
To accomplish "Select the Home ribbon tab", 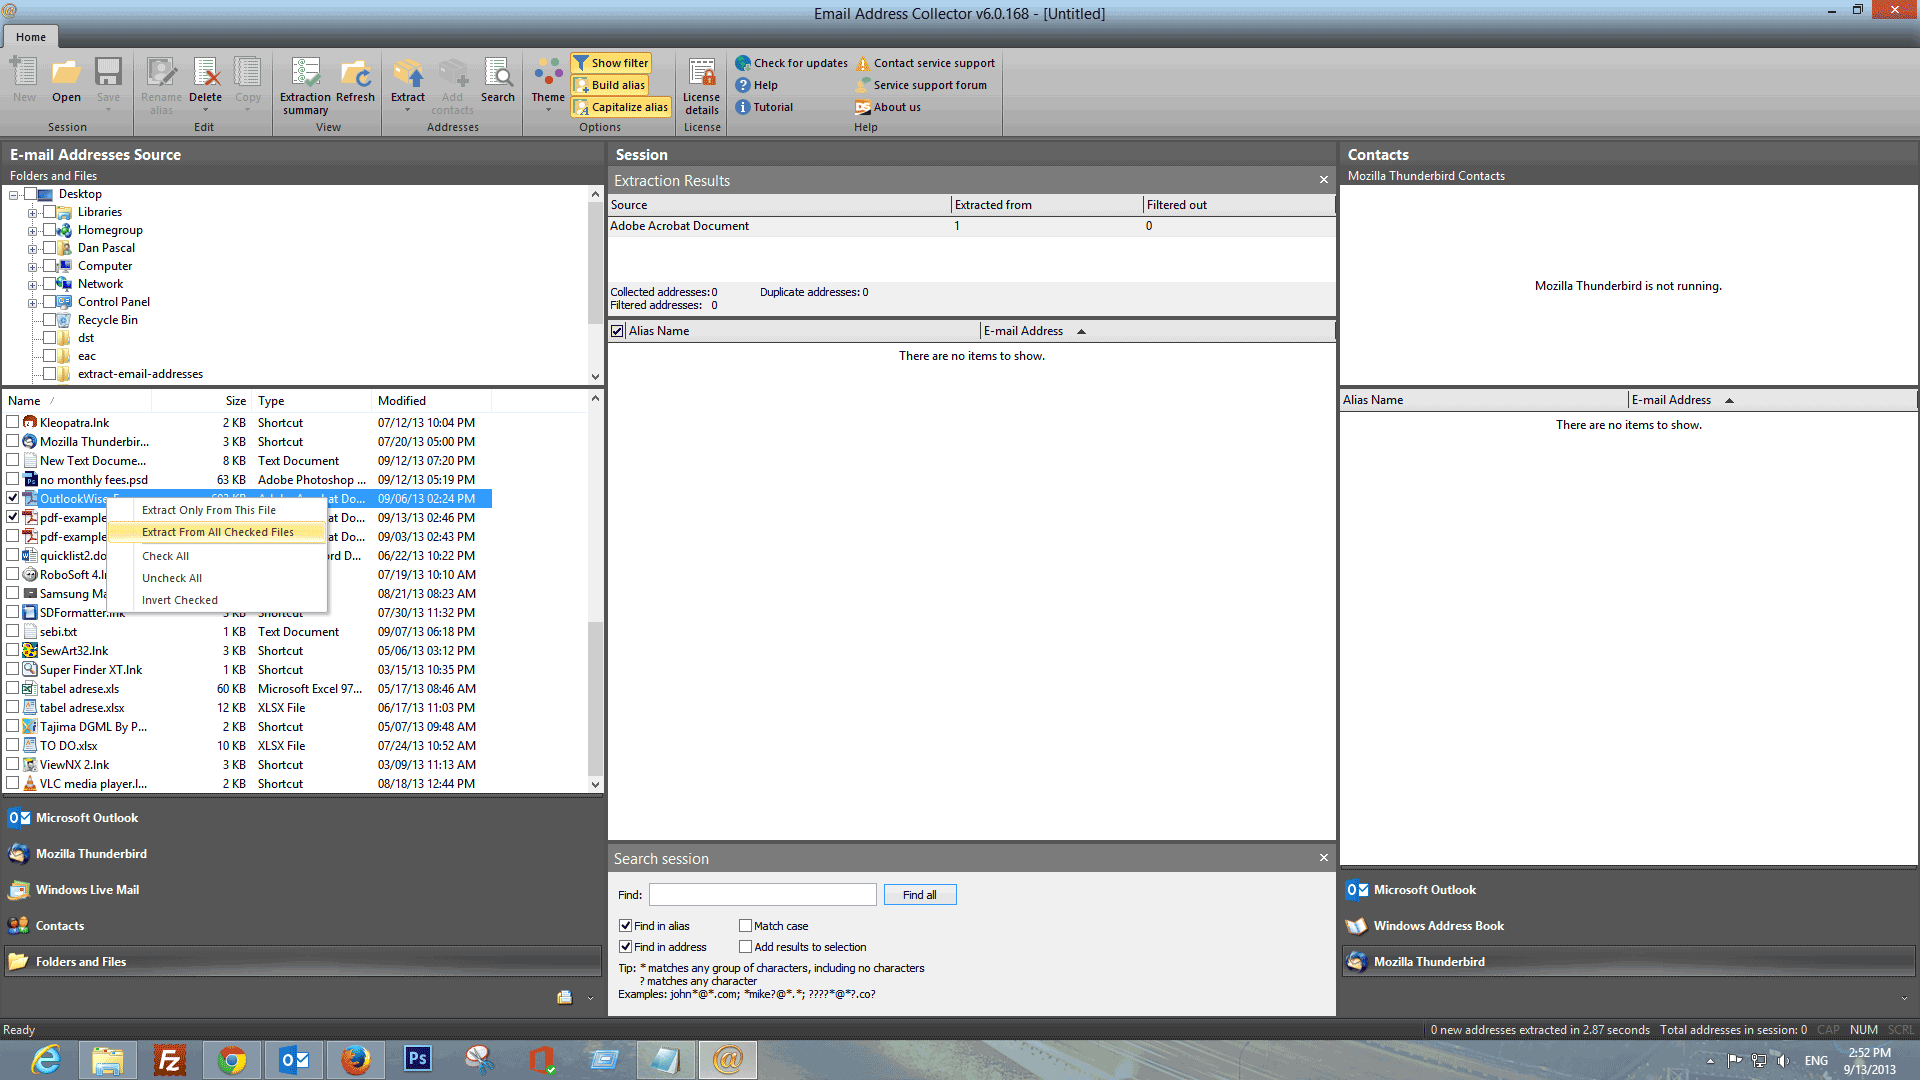I will (x=31, y=37).
